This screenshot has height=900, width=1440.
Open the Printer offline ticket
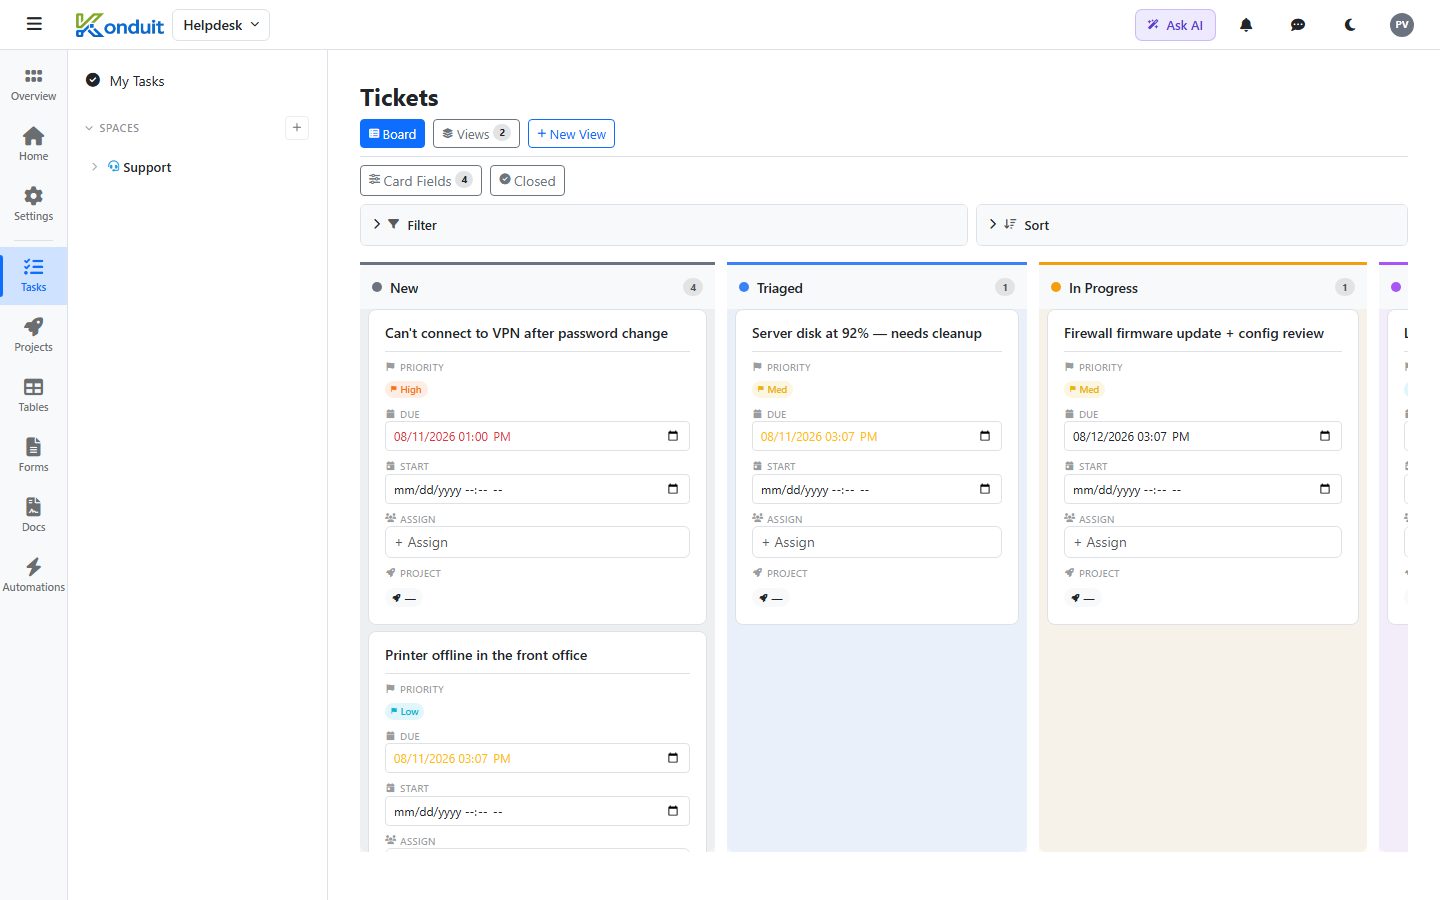[x=486, y=655]
